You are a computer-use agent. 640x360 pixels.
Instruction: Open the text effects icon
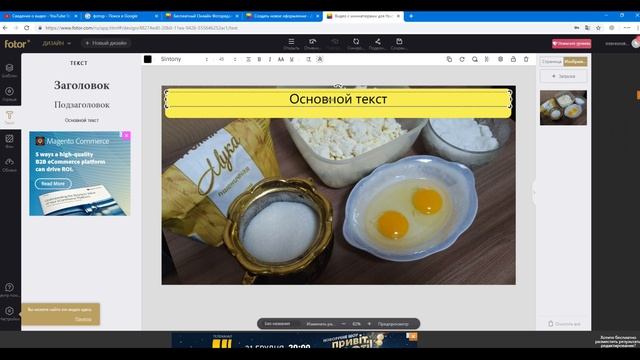[320, 59]
